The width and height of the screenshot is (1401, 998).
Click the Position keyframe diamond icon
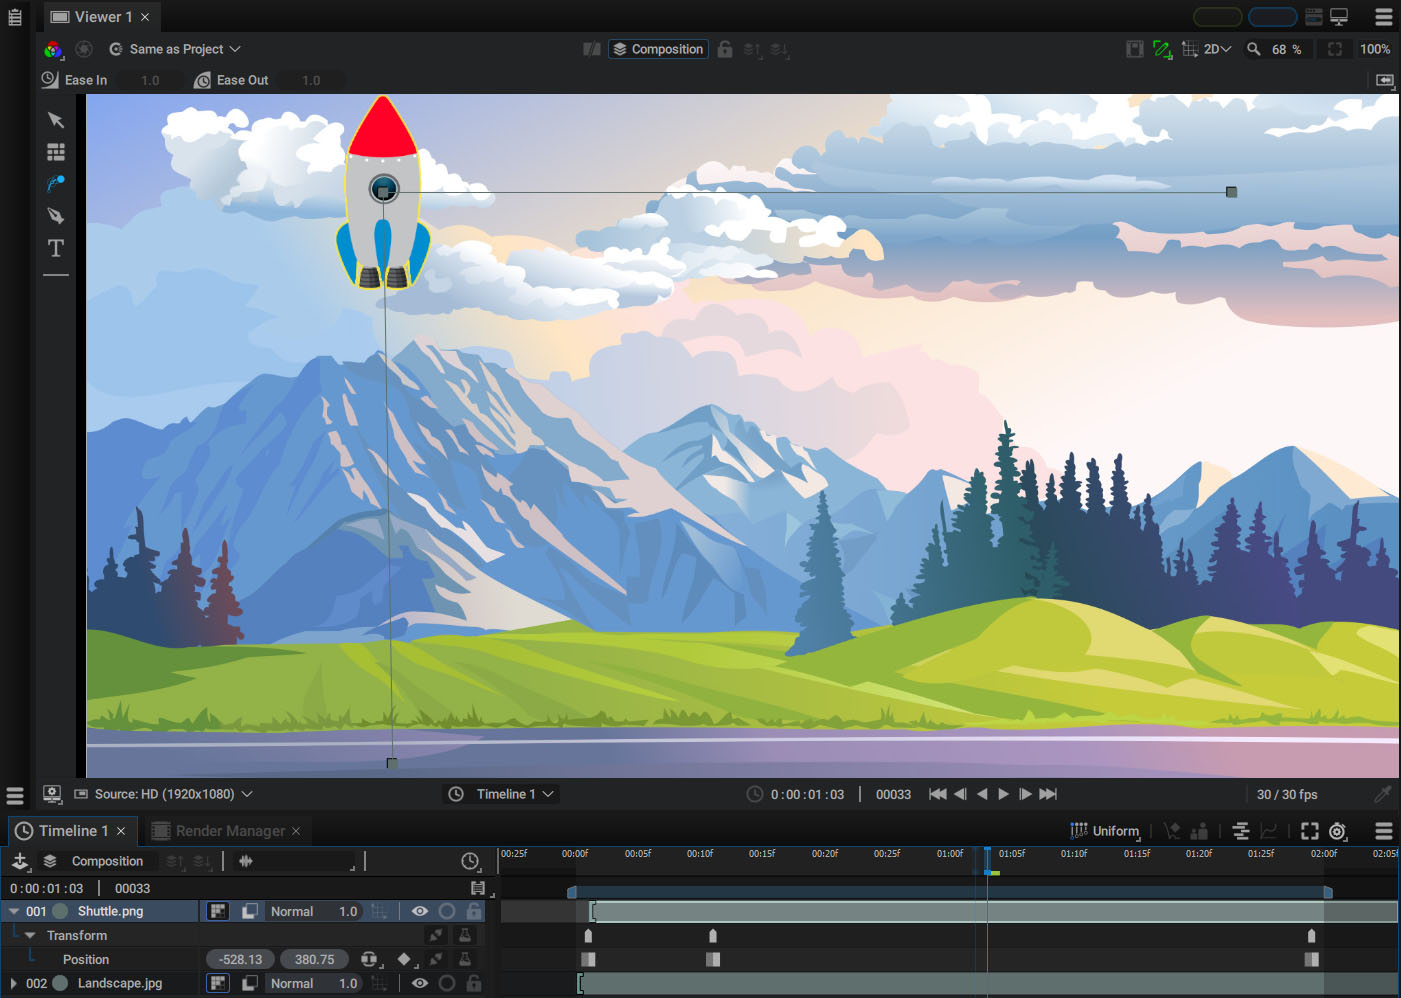point(404,959)
